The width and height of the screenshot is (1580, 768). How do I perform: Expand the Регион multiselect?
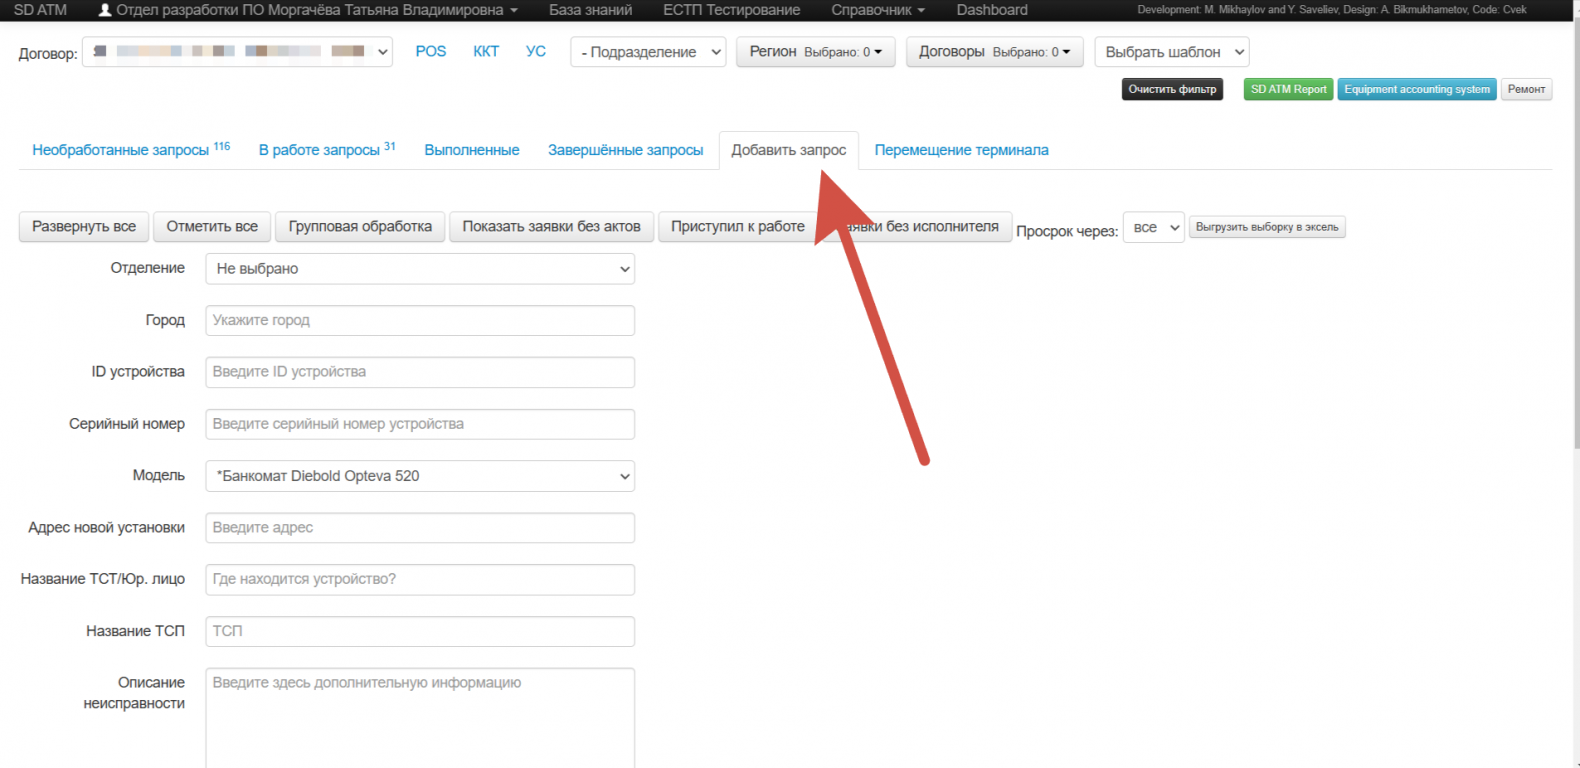click(x=815, y=52)
